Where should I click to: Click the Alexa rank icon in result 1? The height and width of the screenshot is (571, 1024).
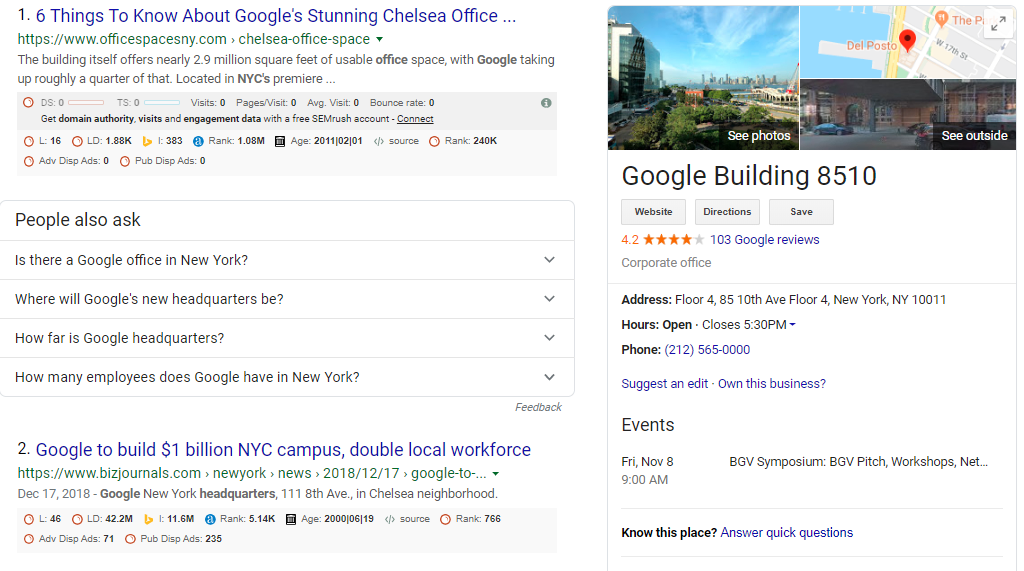point(199,141)
